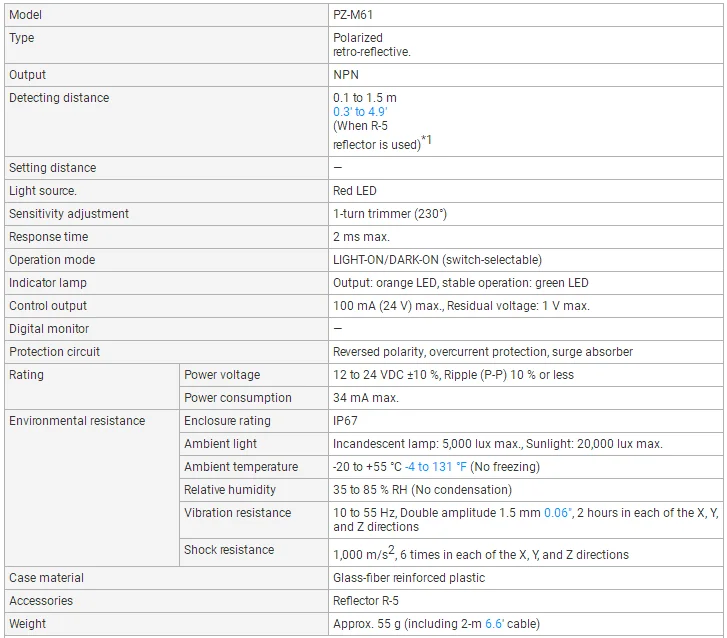Screen dimensions: 727x638
Task: Click the 'Weight' row label
Action: (x=27, y=624)
